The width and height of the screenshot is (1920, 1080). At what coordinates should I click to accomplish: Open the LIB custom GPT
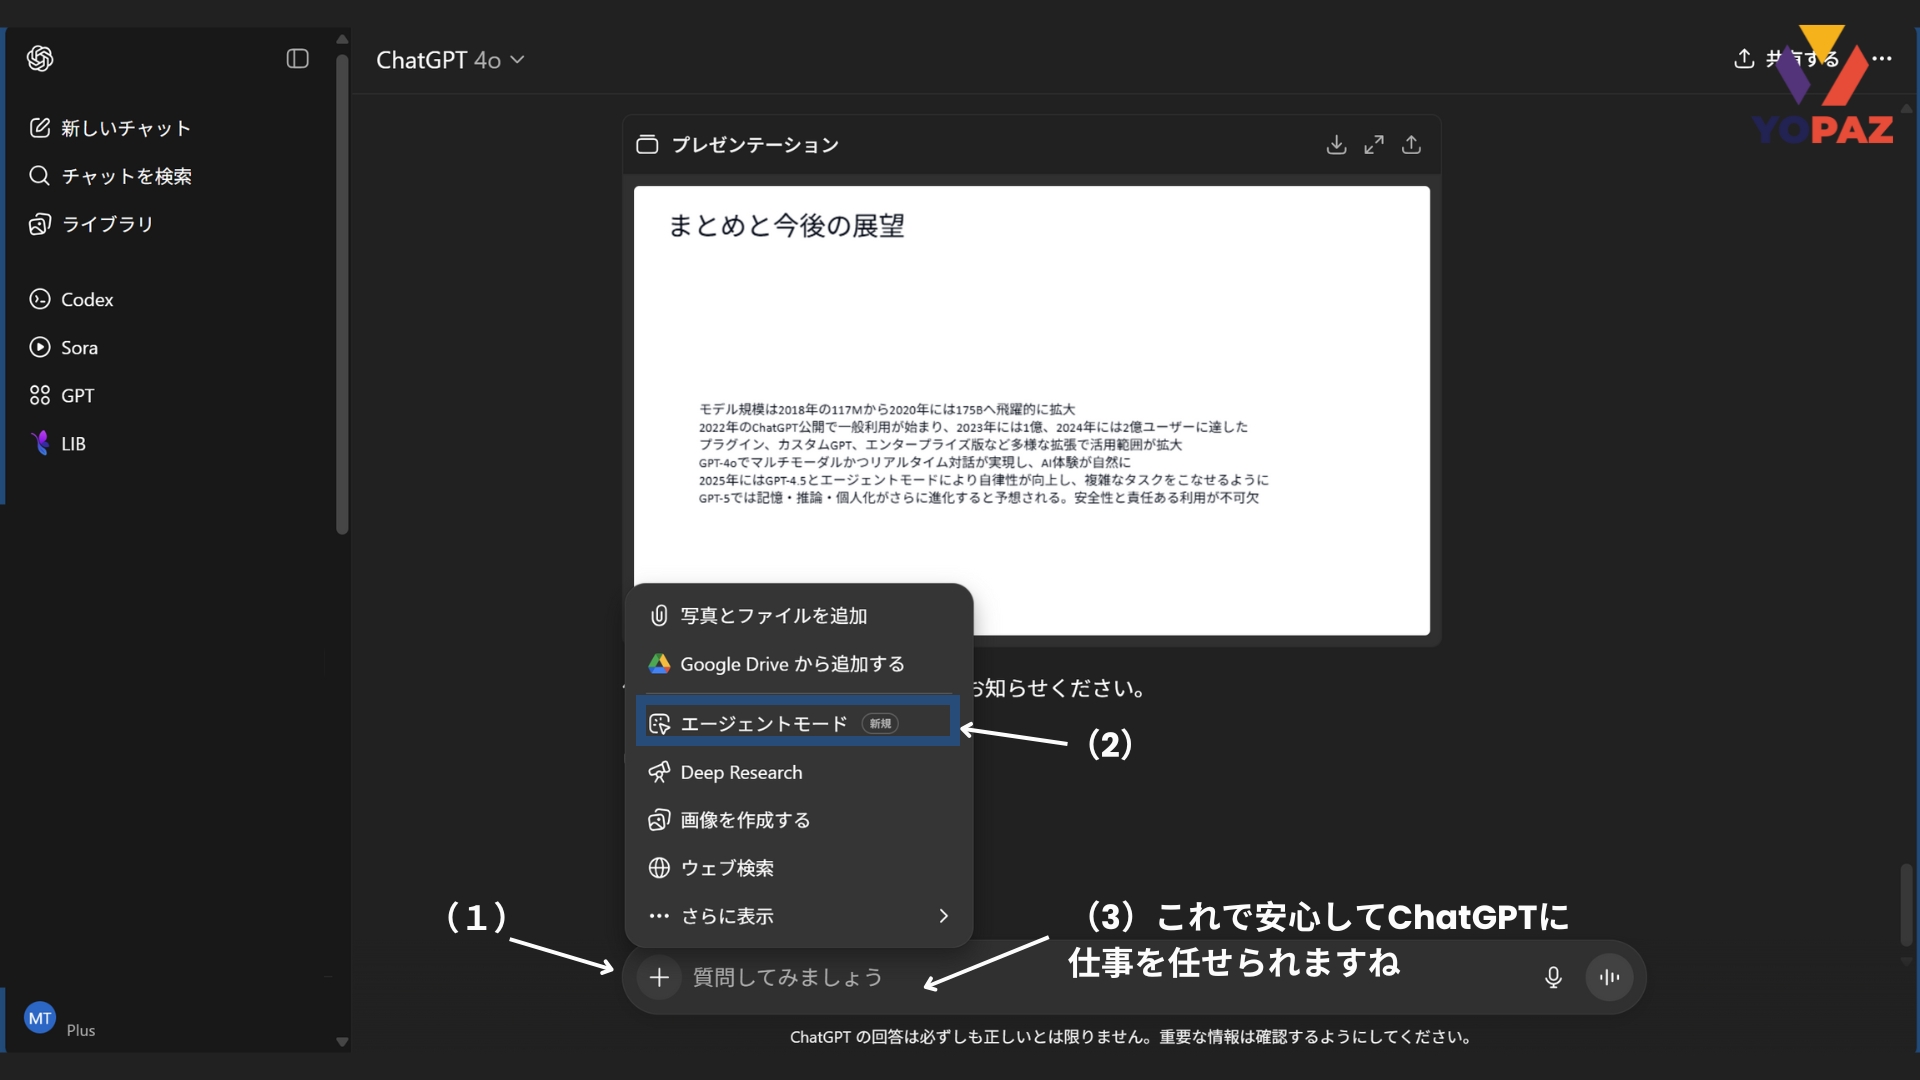[58, 443]
